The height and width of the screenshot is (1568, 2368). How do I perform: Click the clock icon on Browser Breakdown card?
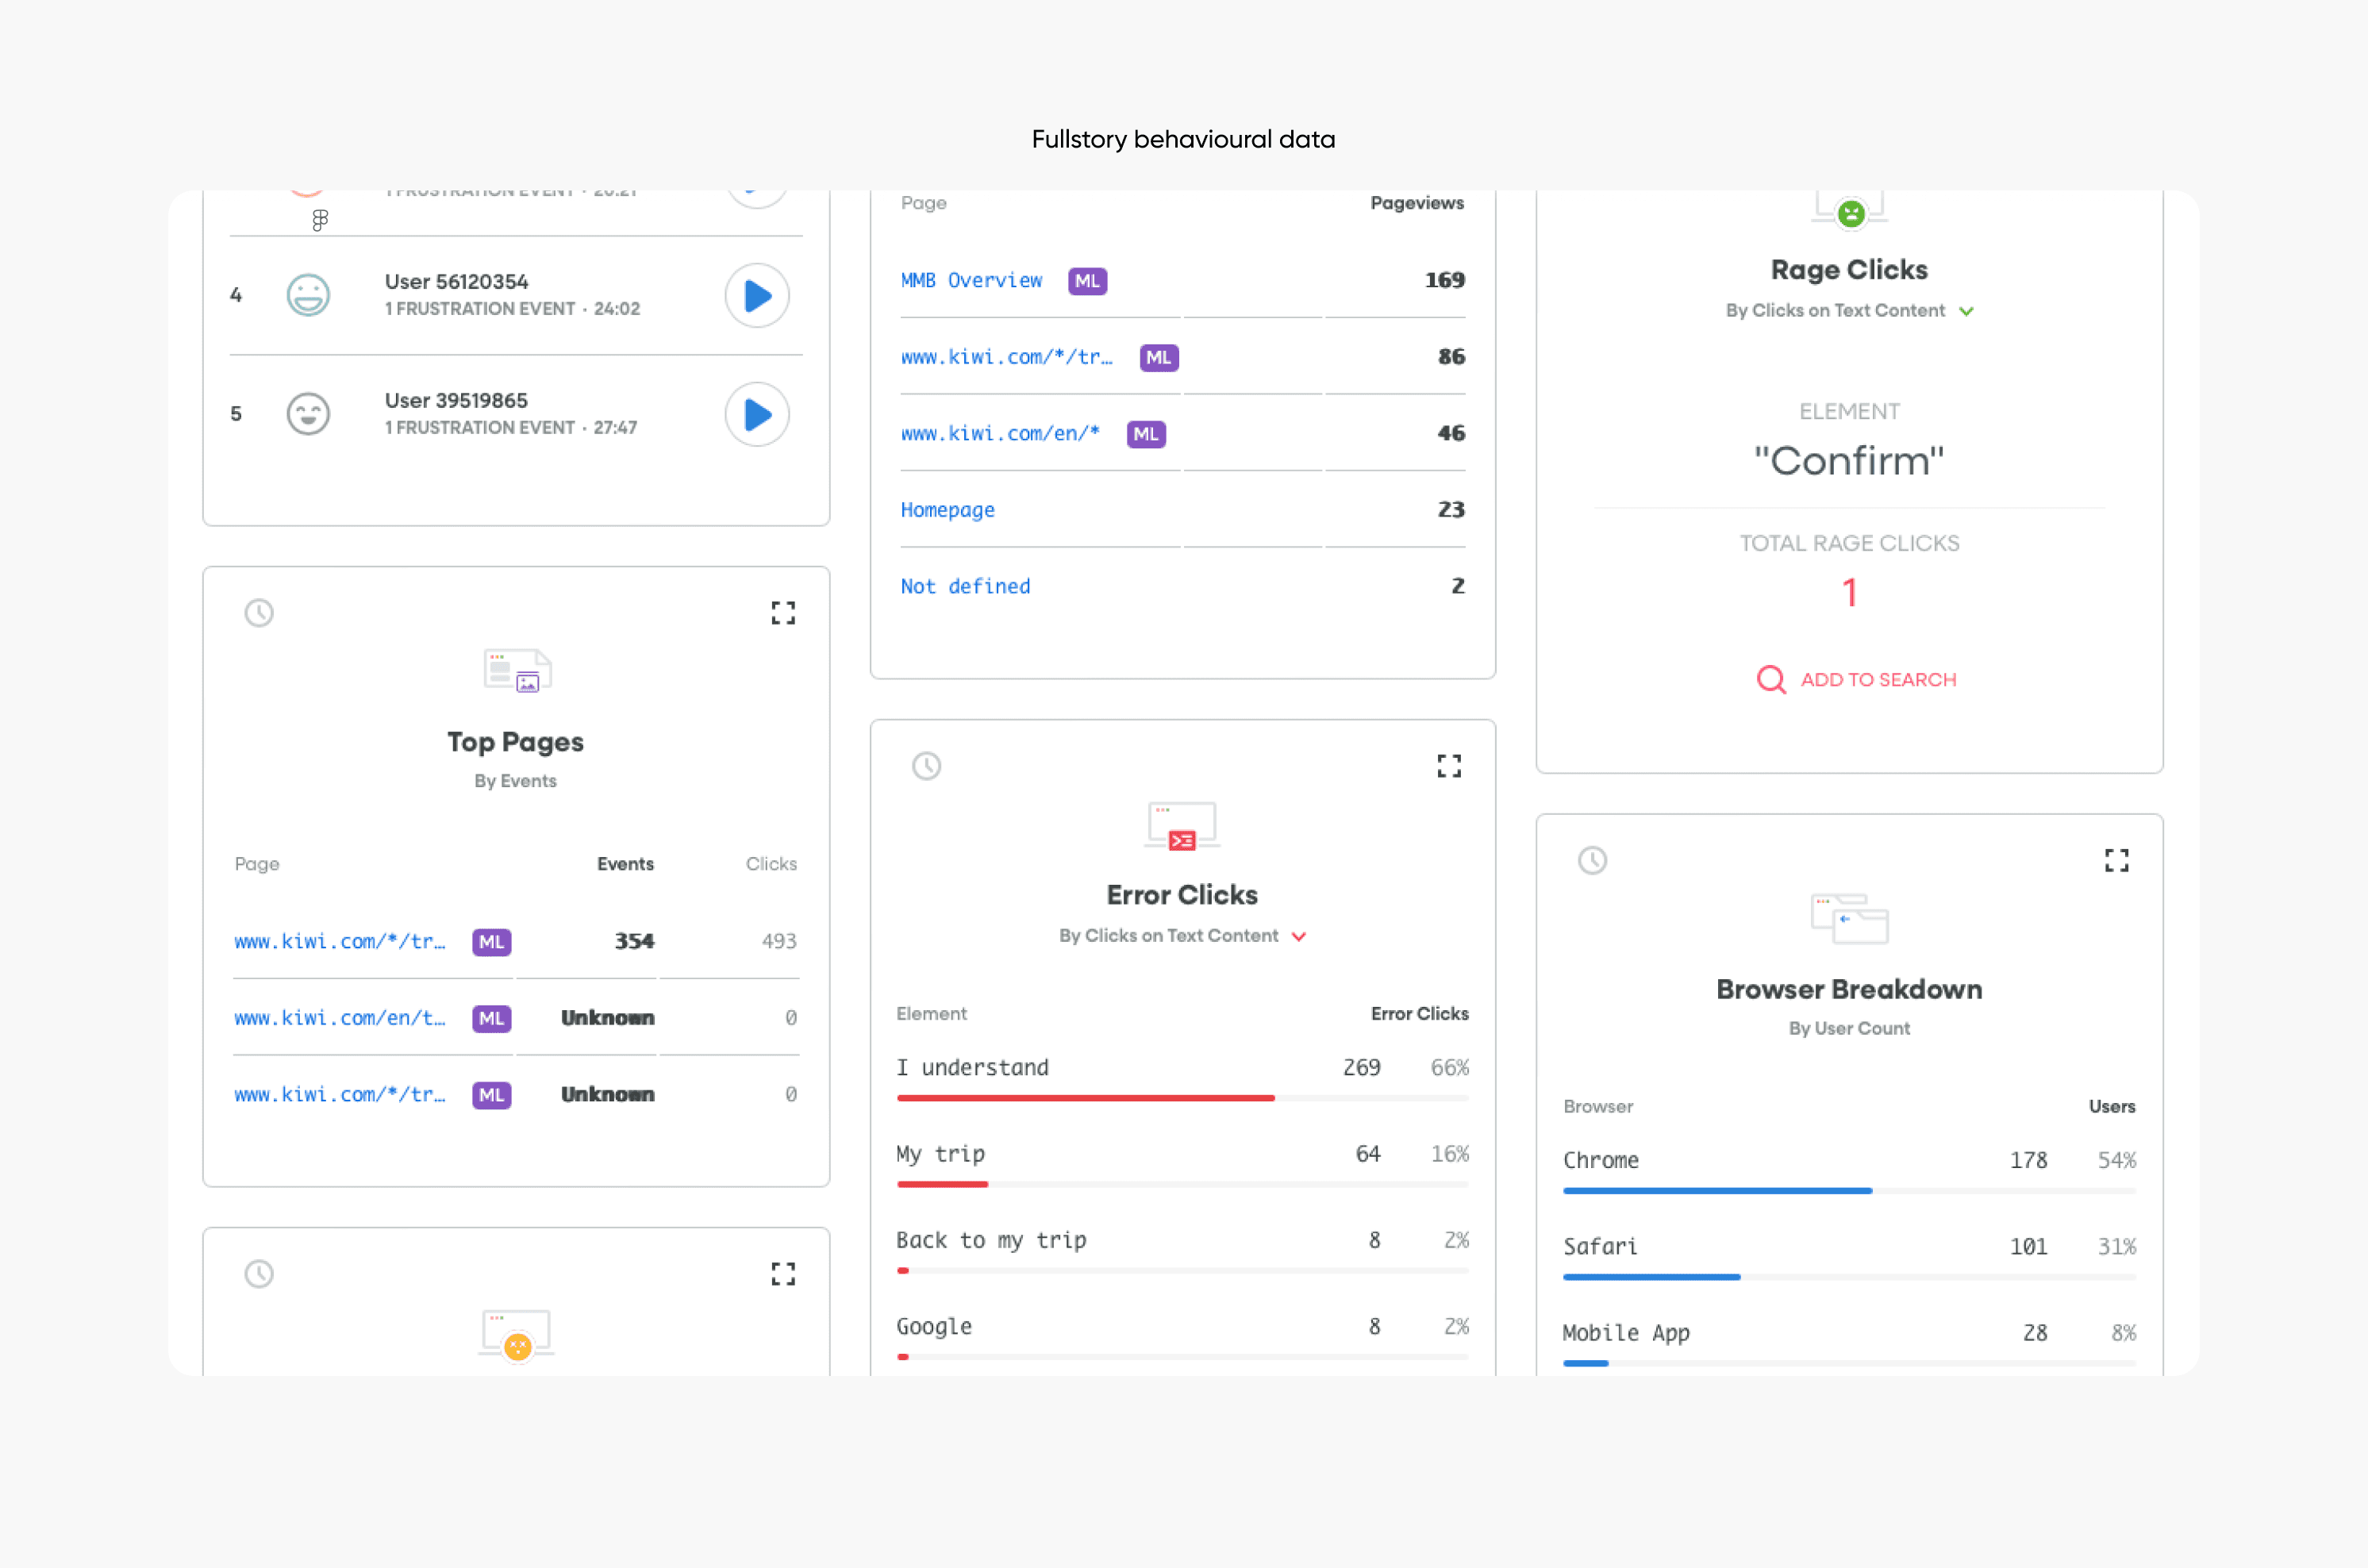point(1592,860)
